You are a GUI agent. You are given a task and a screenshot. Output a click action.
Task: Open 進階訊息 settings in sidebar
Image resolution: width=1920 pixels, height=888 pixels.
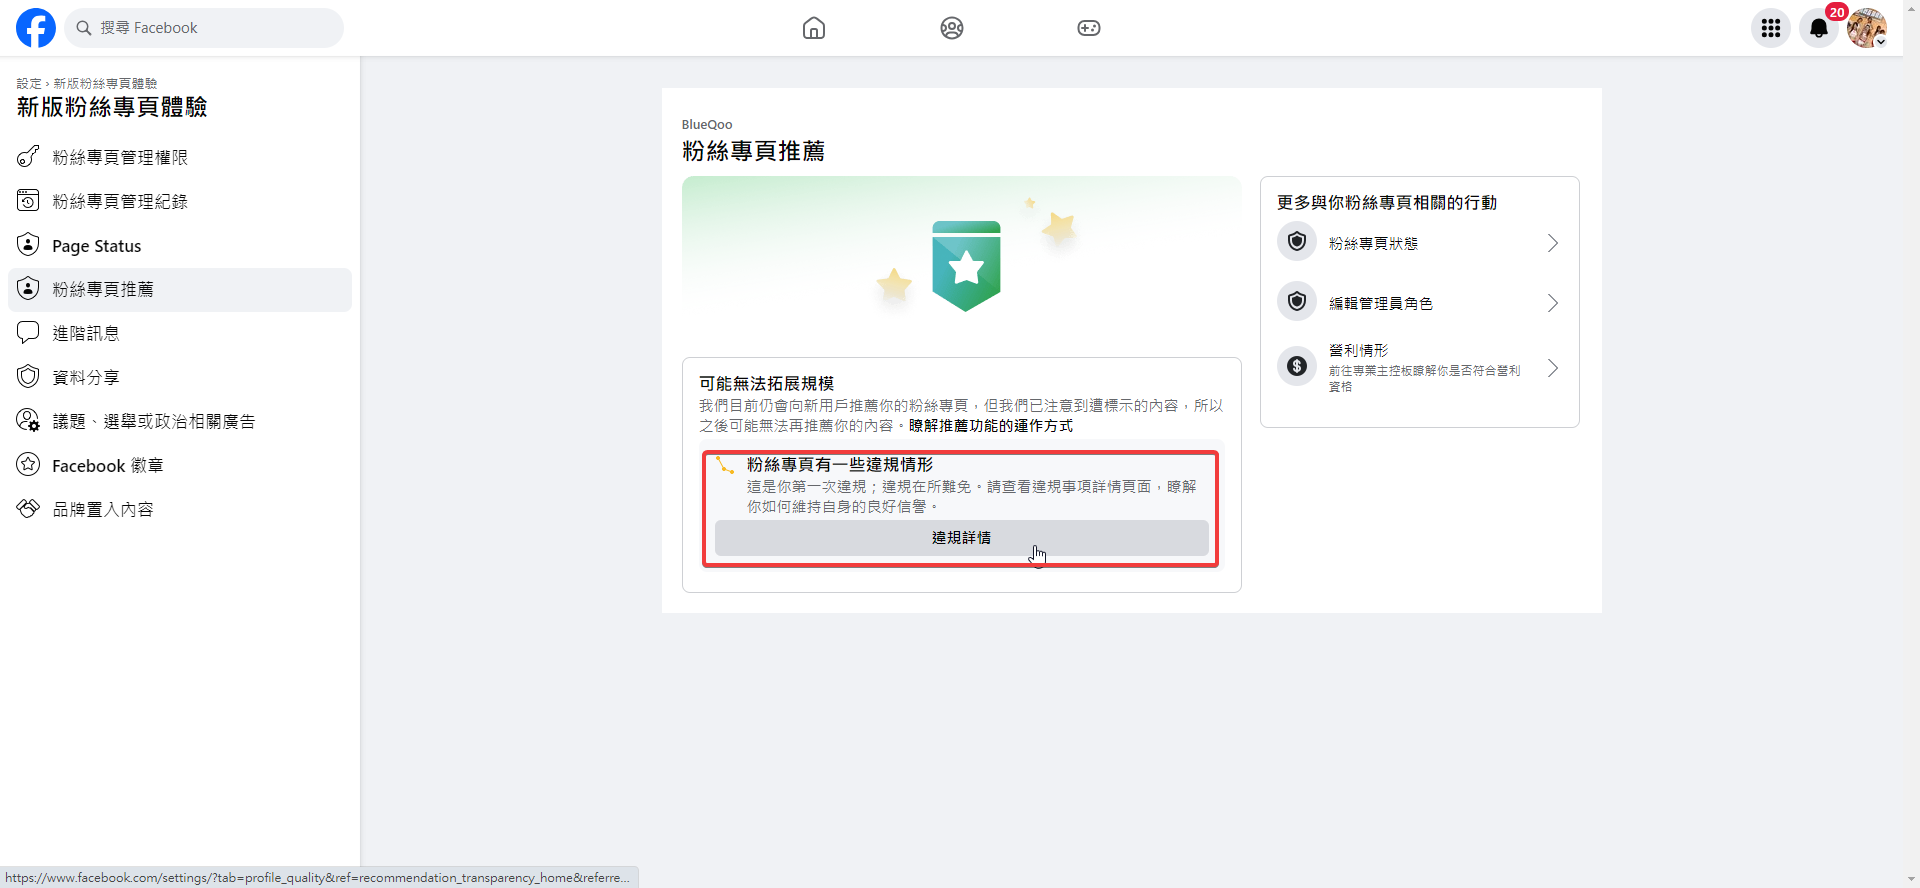click(86, 333)
